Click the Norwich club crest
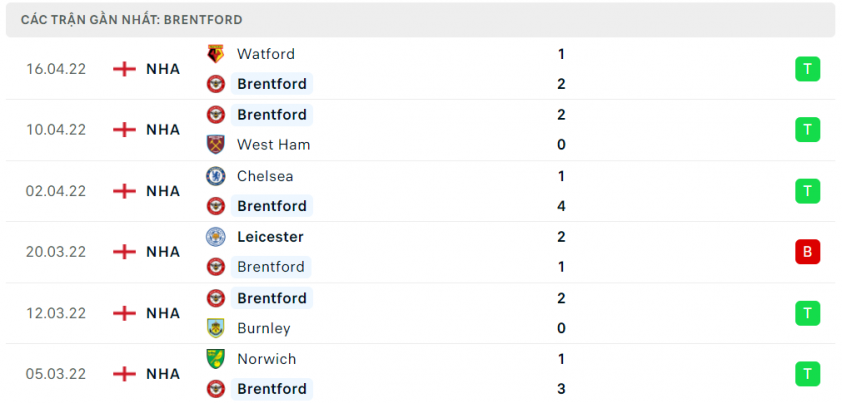 [x=216, y=359]
